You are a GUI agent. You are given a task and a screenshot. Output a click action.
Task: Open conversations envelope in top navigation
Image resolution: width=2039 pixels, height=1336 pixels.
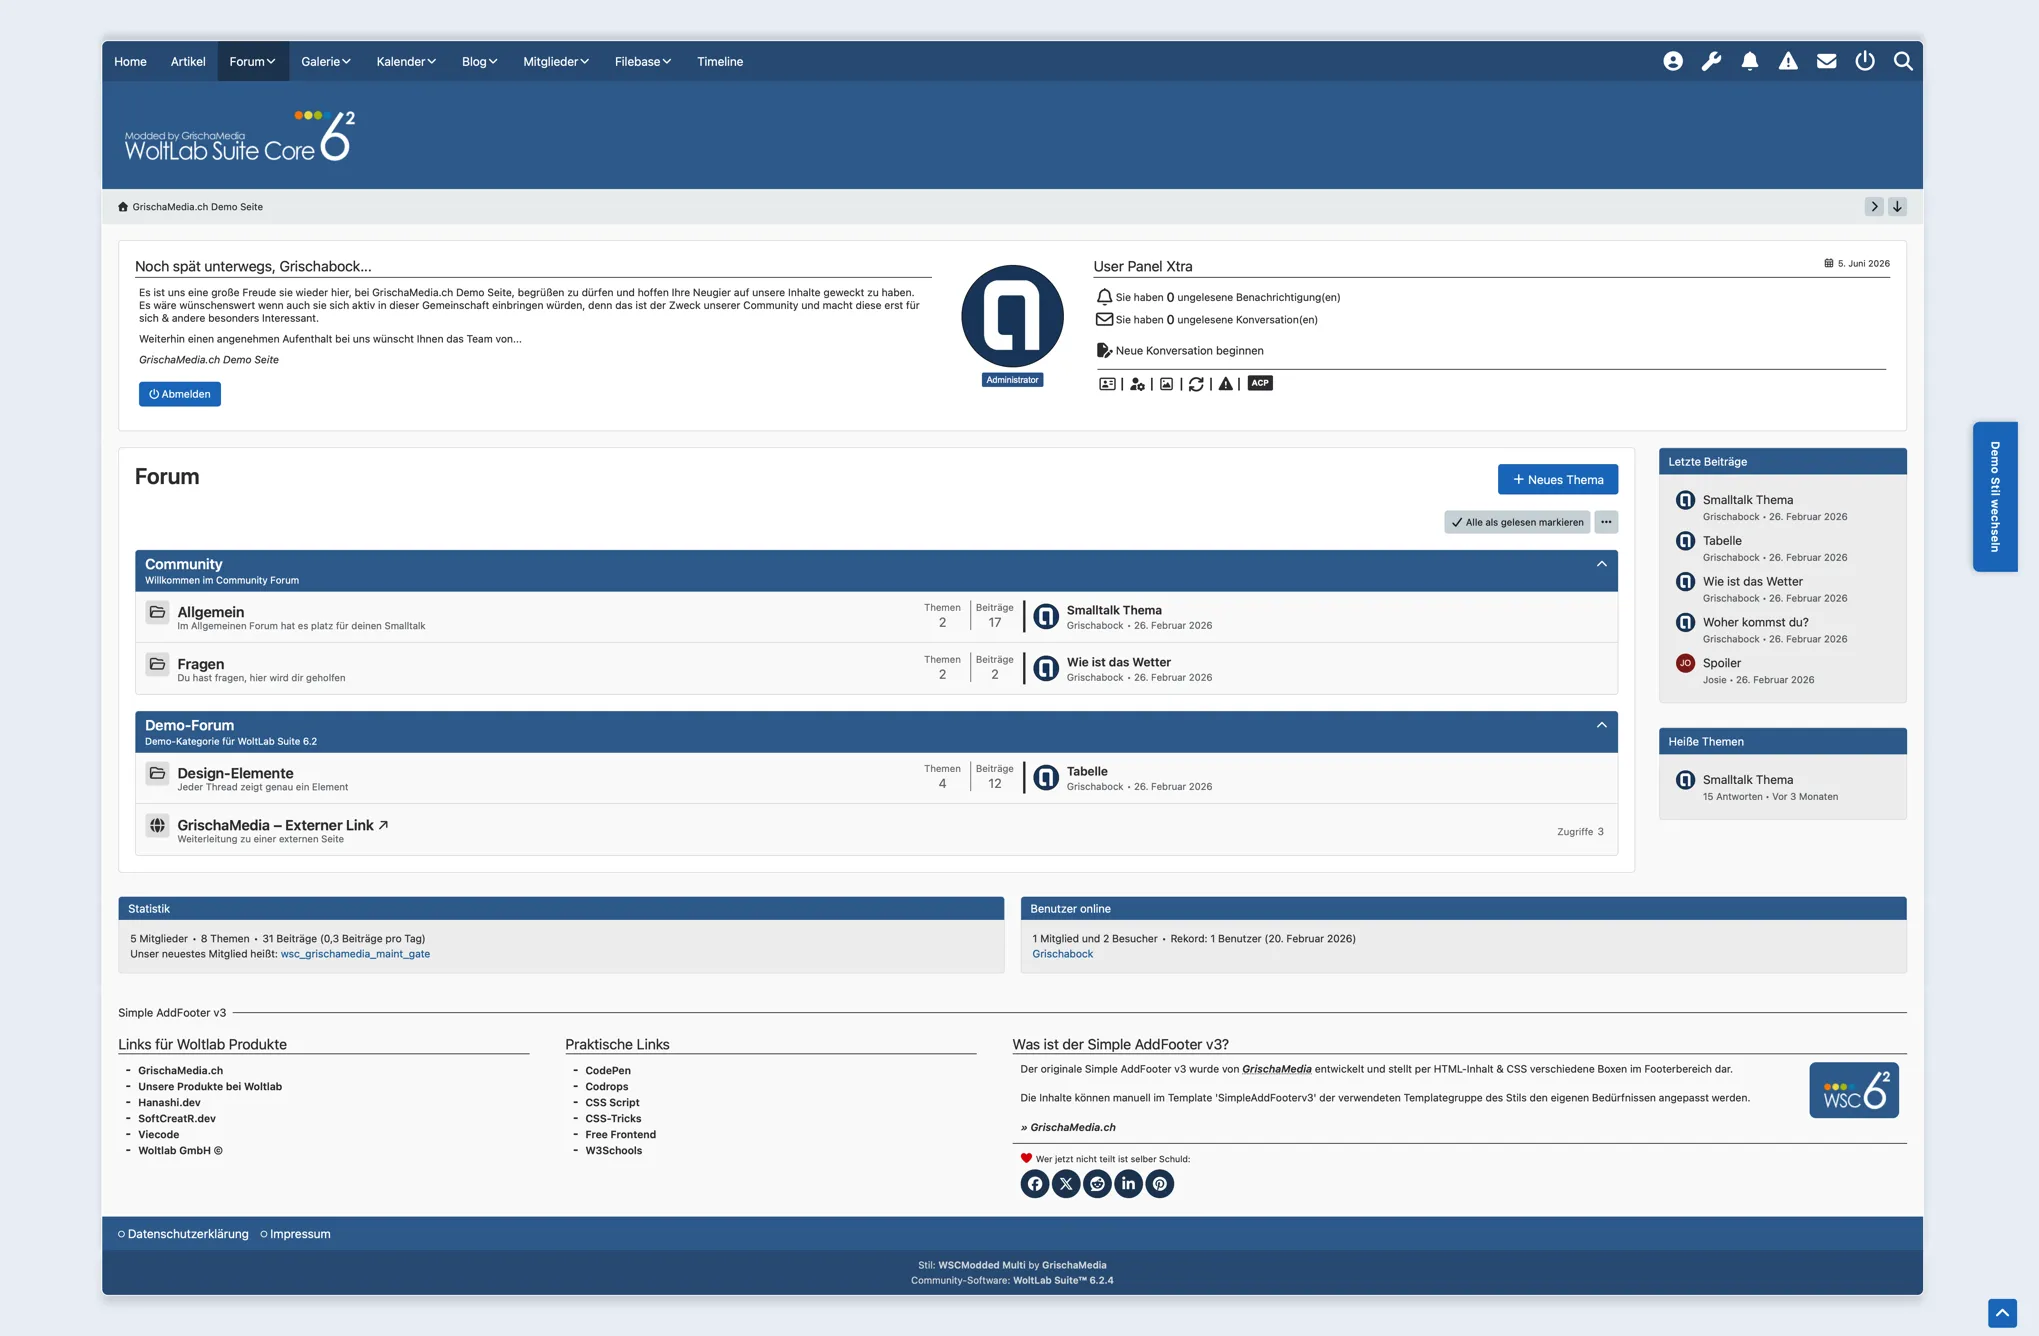click(1826, 61)
